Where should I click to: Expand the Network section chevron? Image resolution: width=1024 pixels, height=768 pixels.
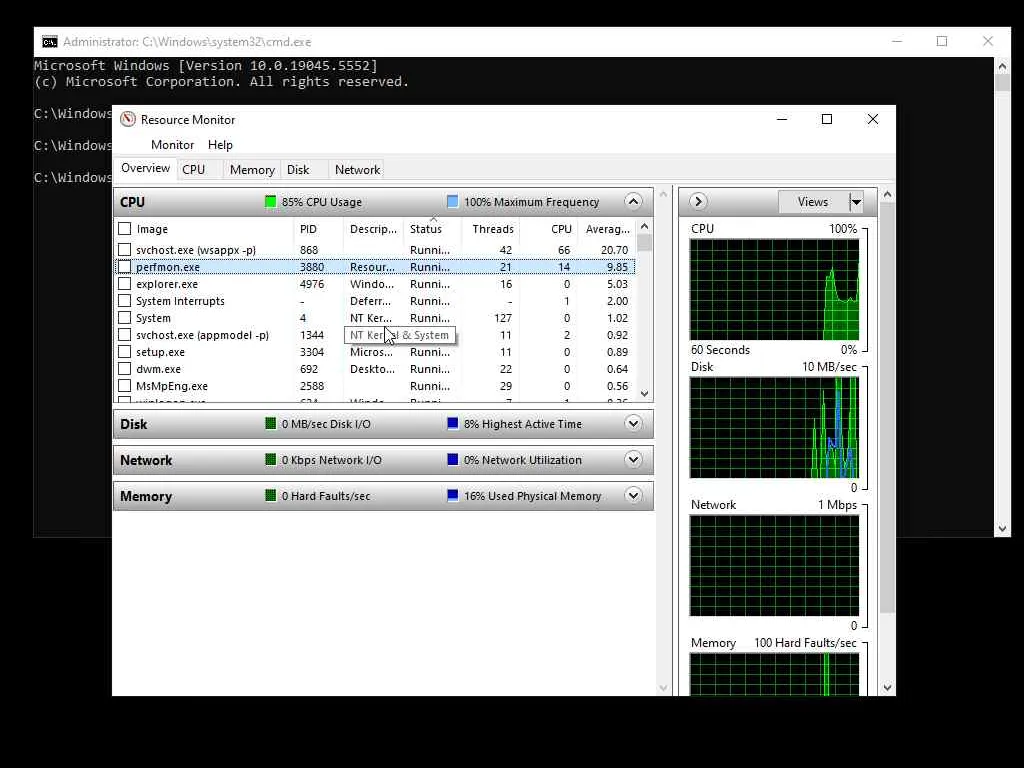(633, 459)
